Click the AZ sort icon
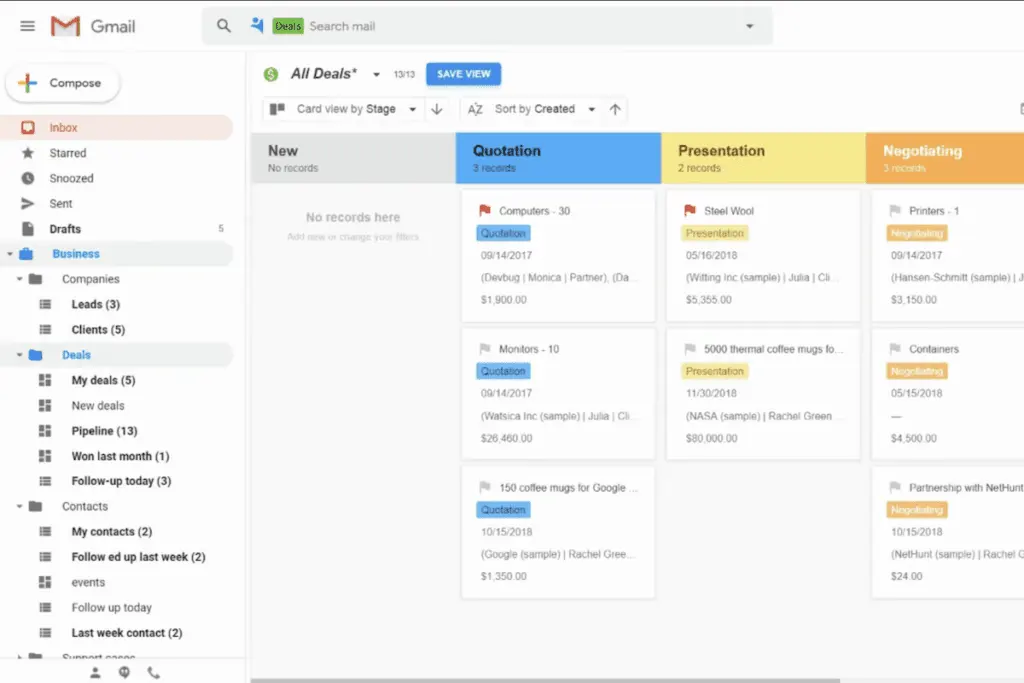Image resolution: width=1024 pixels, height=683 pixels. click(475, 109)
